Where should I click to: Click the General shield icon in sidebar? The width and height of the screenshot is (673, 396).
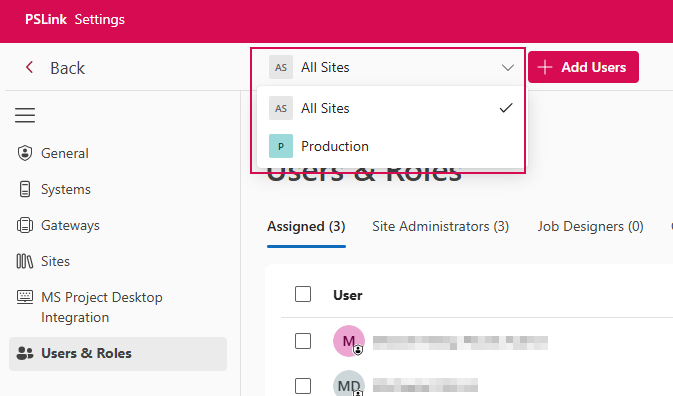[x=25, y=153]
